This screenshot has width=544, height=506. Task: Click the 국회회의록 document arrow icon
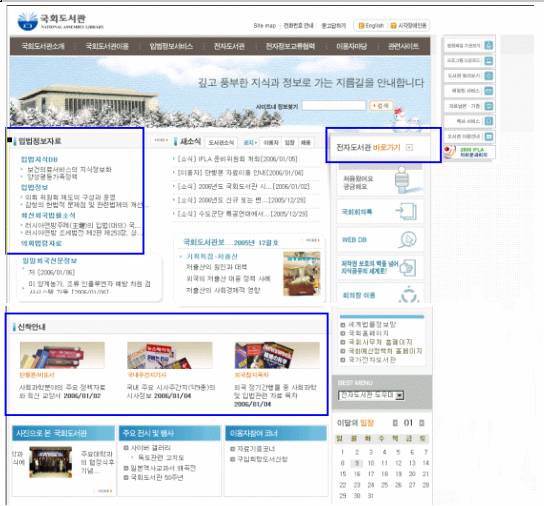pos(407,211)
